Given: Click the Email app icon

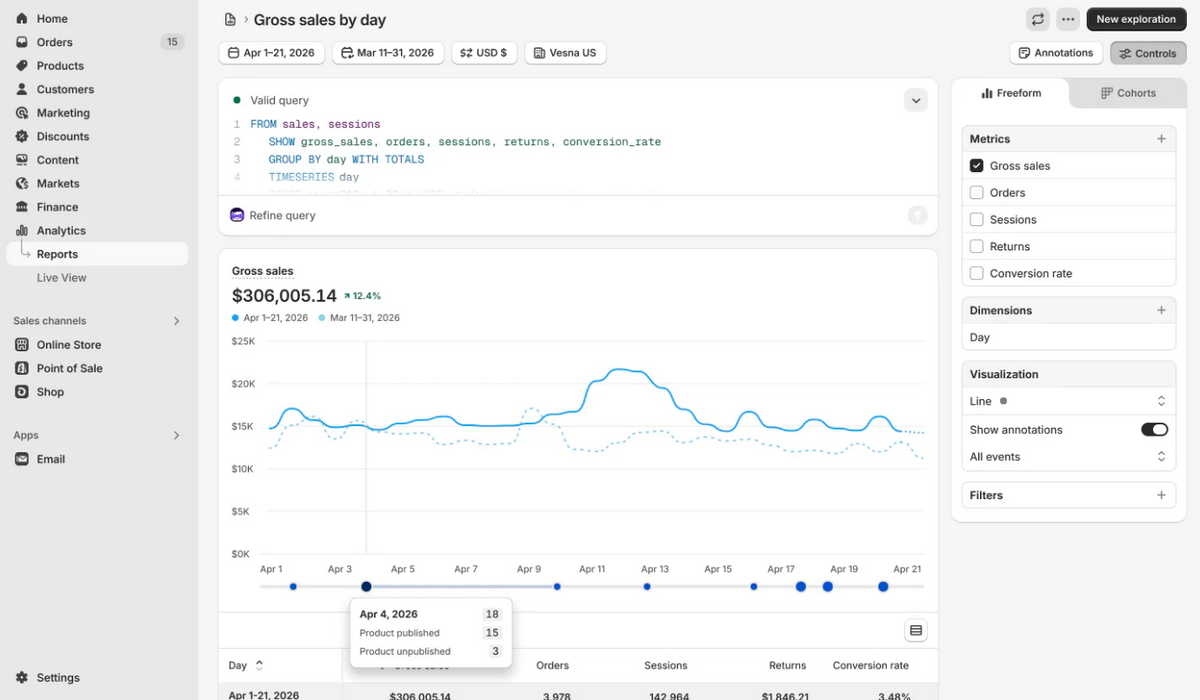Looking at the screenshot, I should tap(22, 459).
